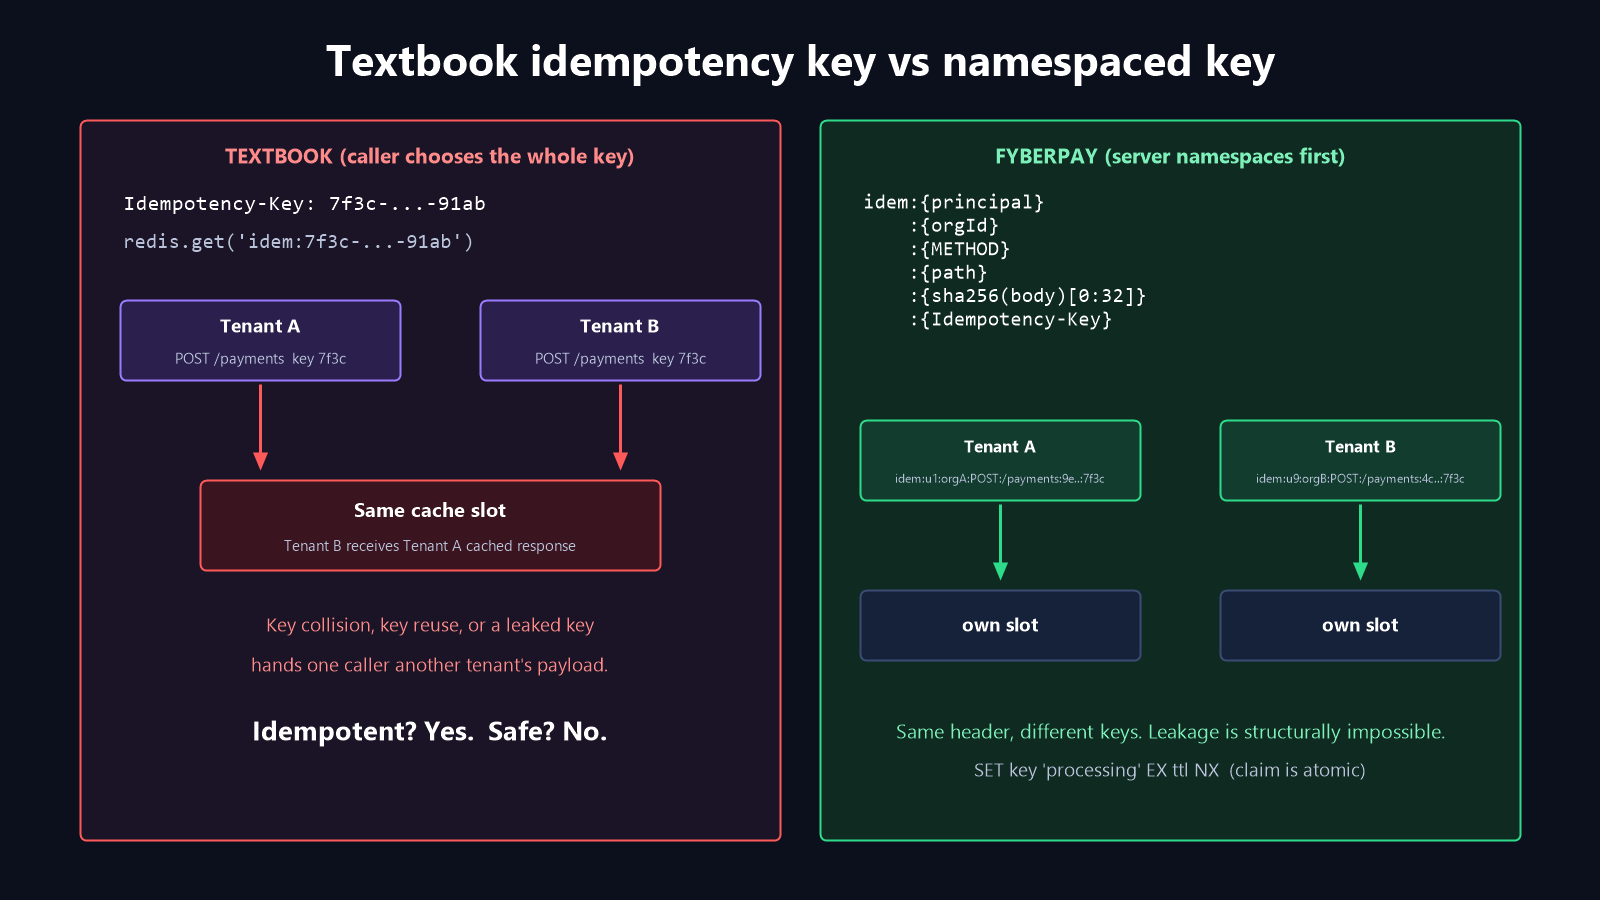Click the title "Textbook idempotency key vs namespaced key"
Screen dimensions: 1600x900
coord(800,62)
